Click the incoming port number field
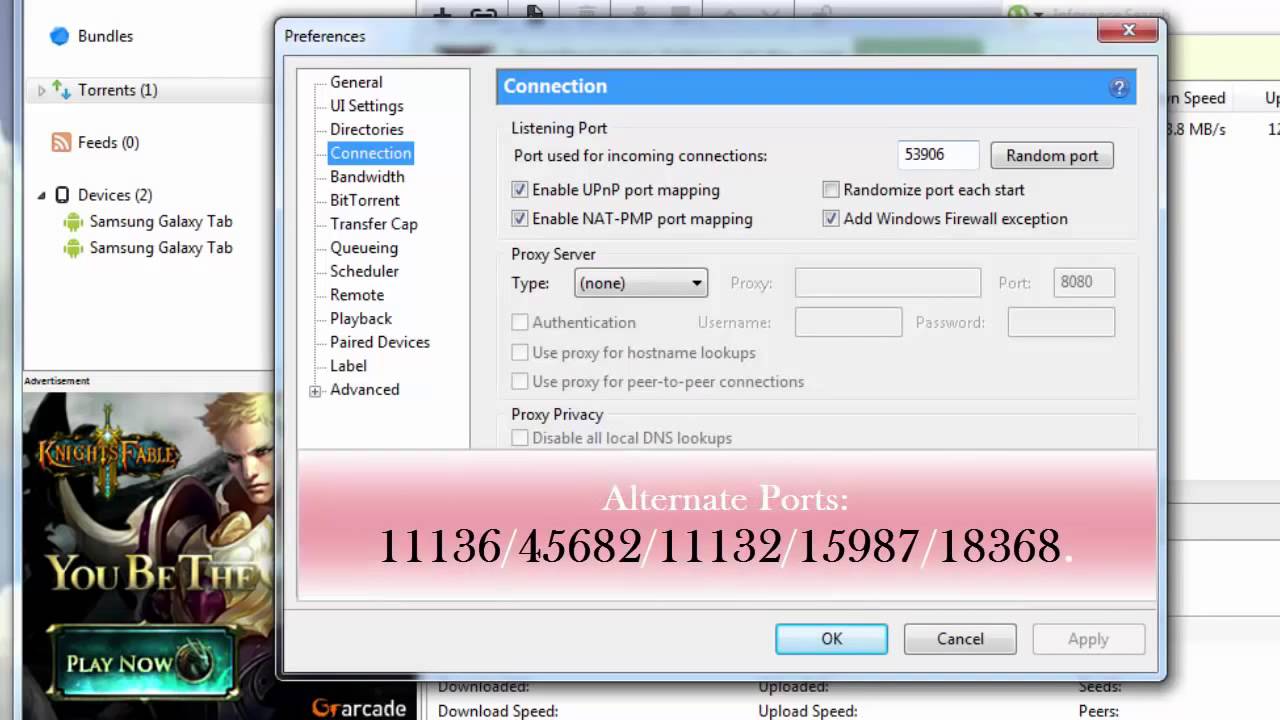Screen dimensions: 1280x720 [x=938, y=155]
